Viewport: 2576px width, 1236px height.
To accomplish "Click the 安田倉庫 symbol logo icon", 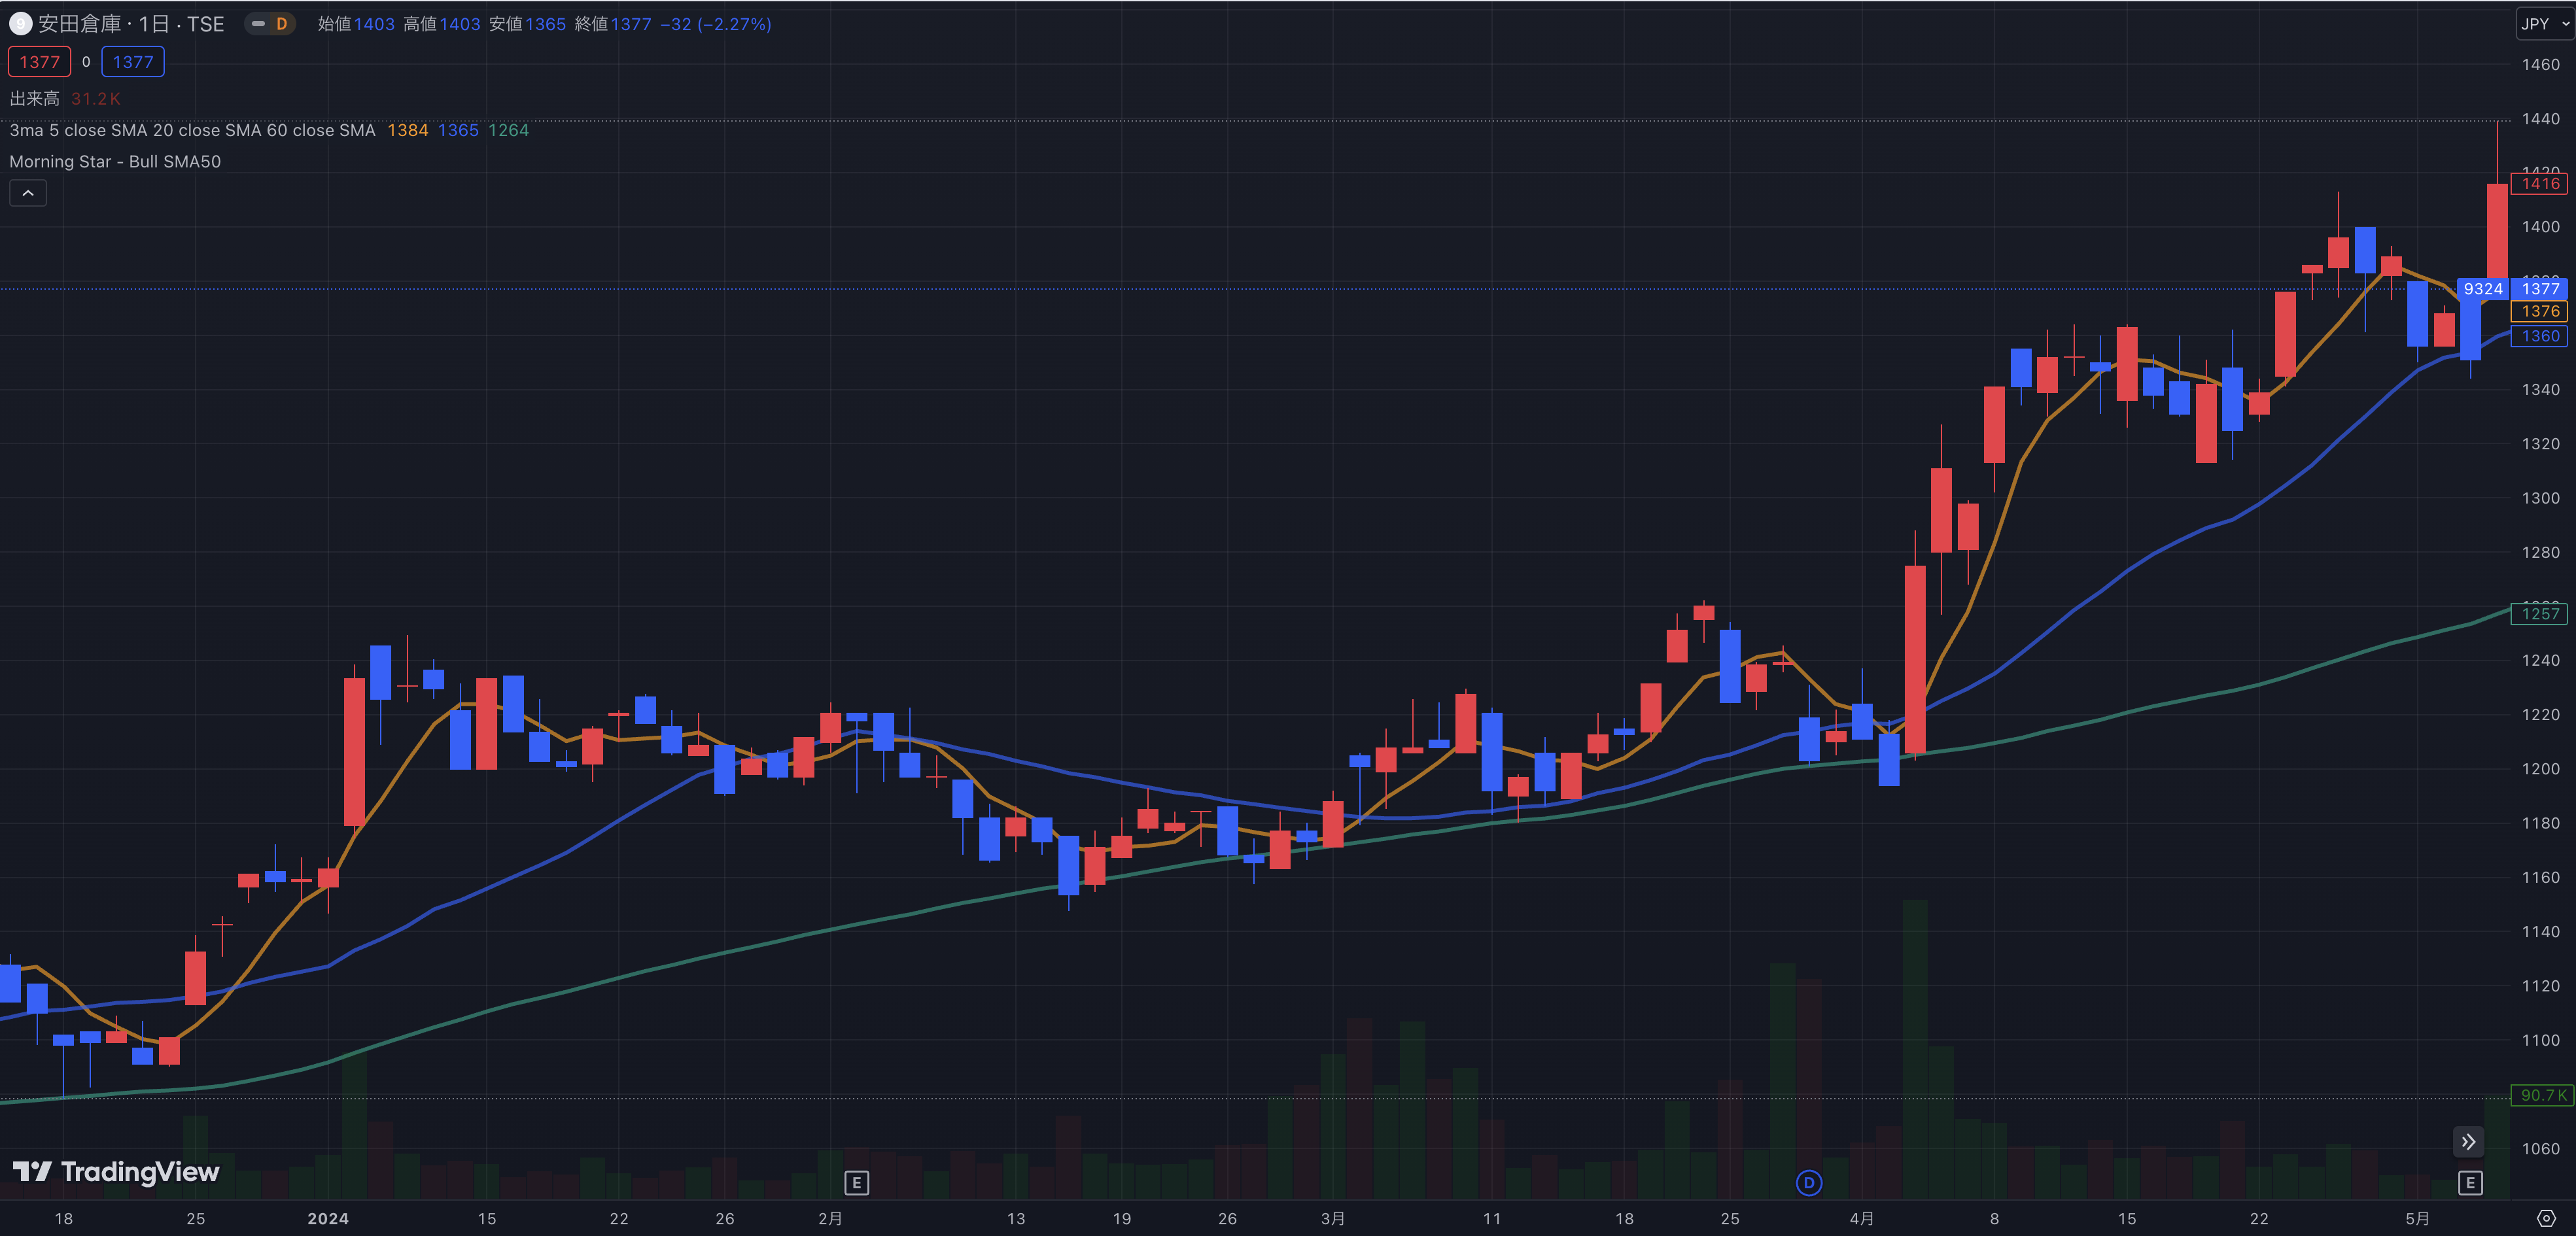I will tap(20, 24).
